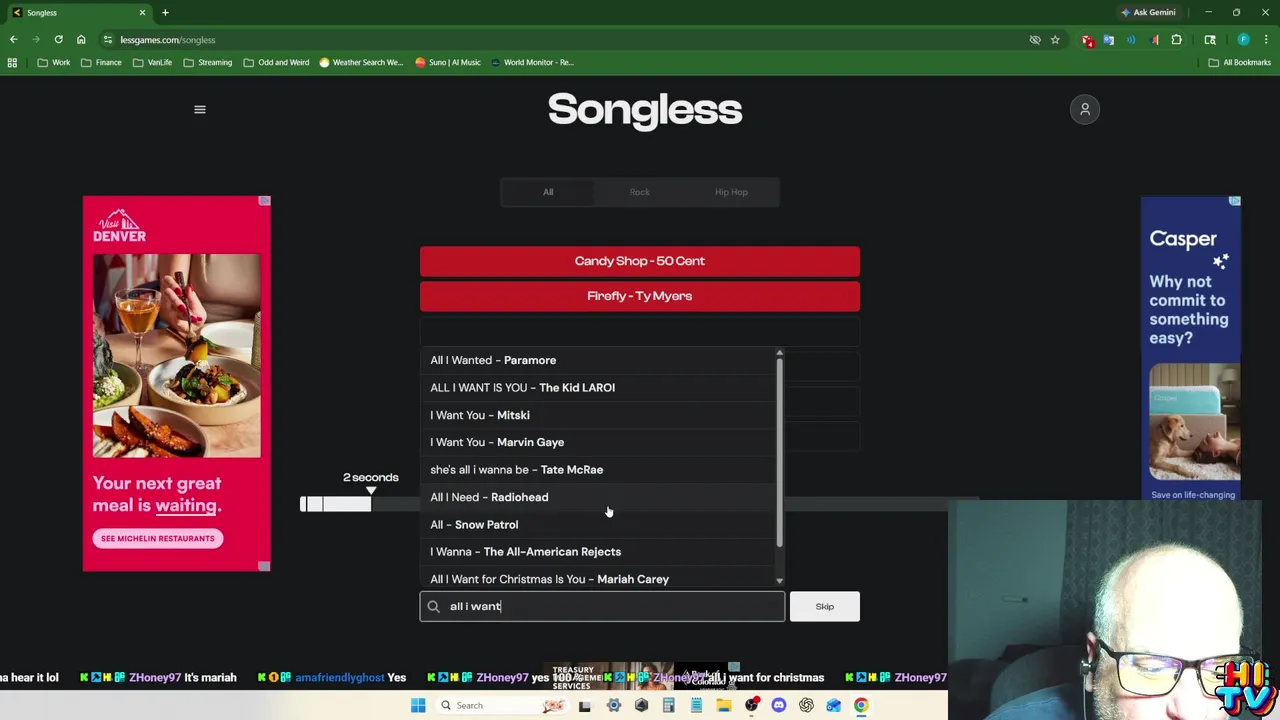Open the tab search icon in toolbar
Image resolution: width=1280 pixels, height=720 pixels.
[1210, 40]
